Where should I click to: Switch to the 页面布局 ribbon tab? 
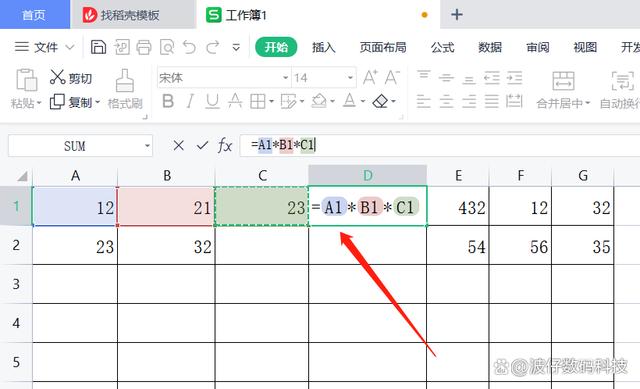[383, 47]
